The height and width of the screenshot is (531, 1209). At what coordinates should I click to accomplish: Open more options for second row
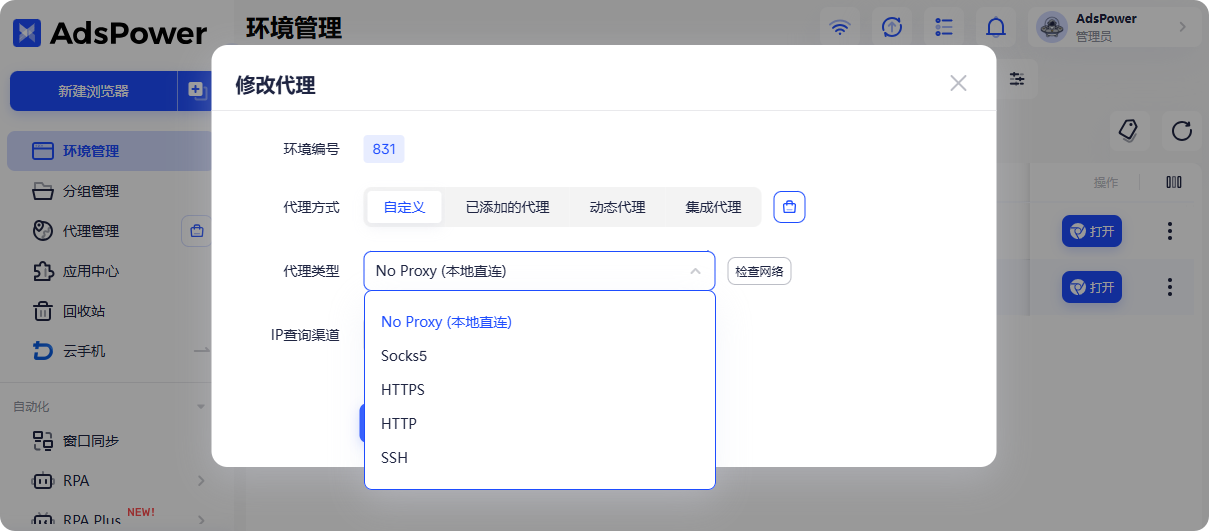point(1170,288)
